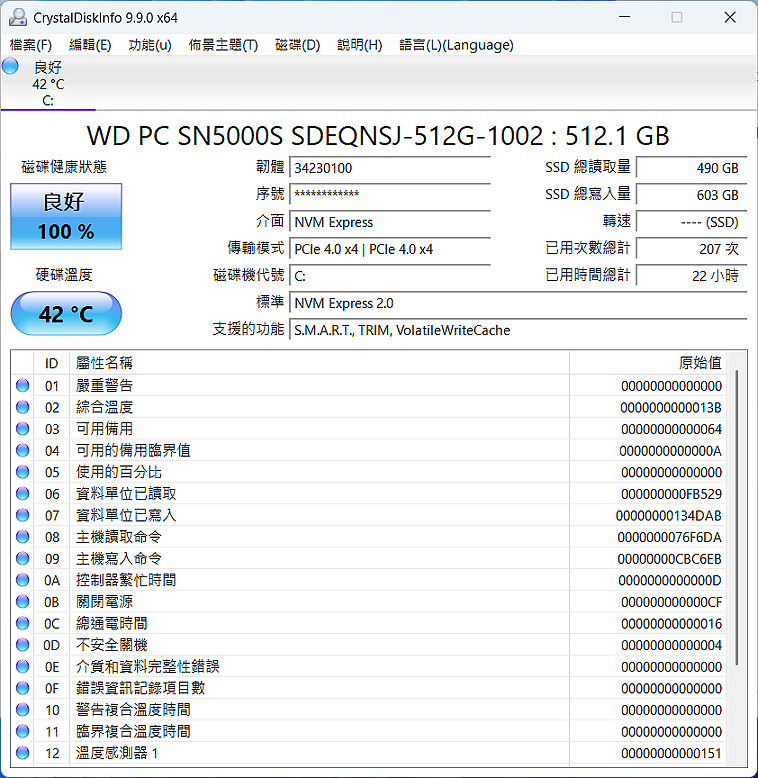Click status orb for 資料單位已寫入 row
This screenshot has height=778, width=758.
point(22,516)
